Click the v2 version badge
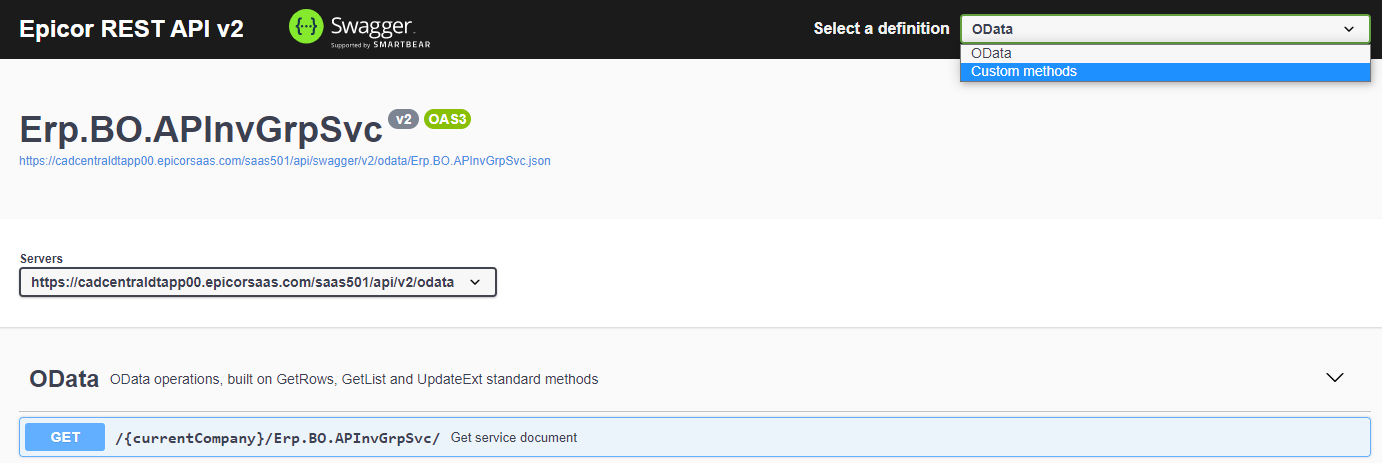This screenshot has height=463, width=1382. click(x=403, y=119)
